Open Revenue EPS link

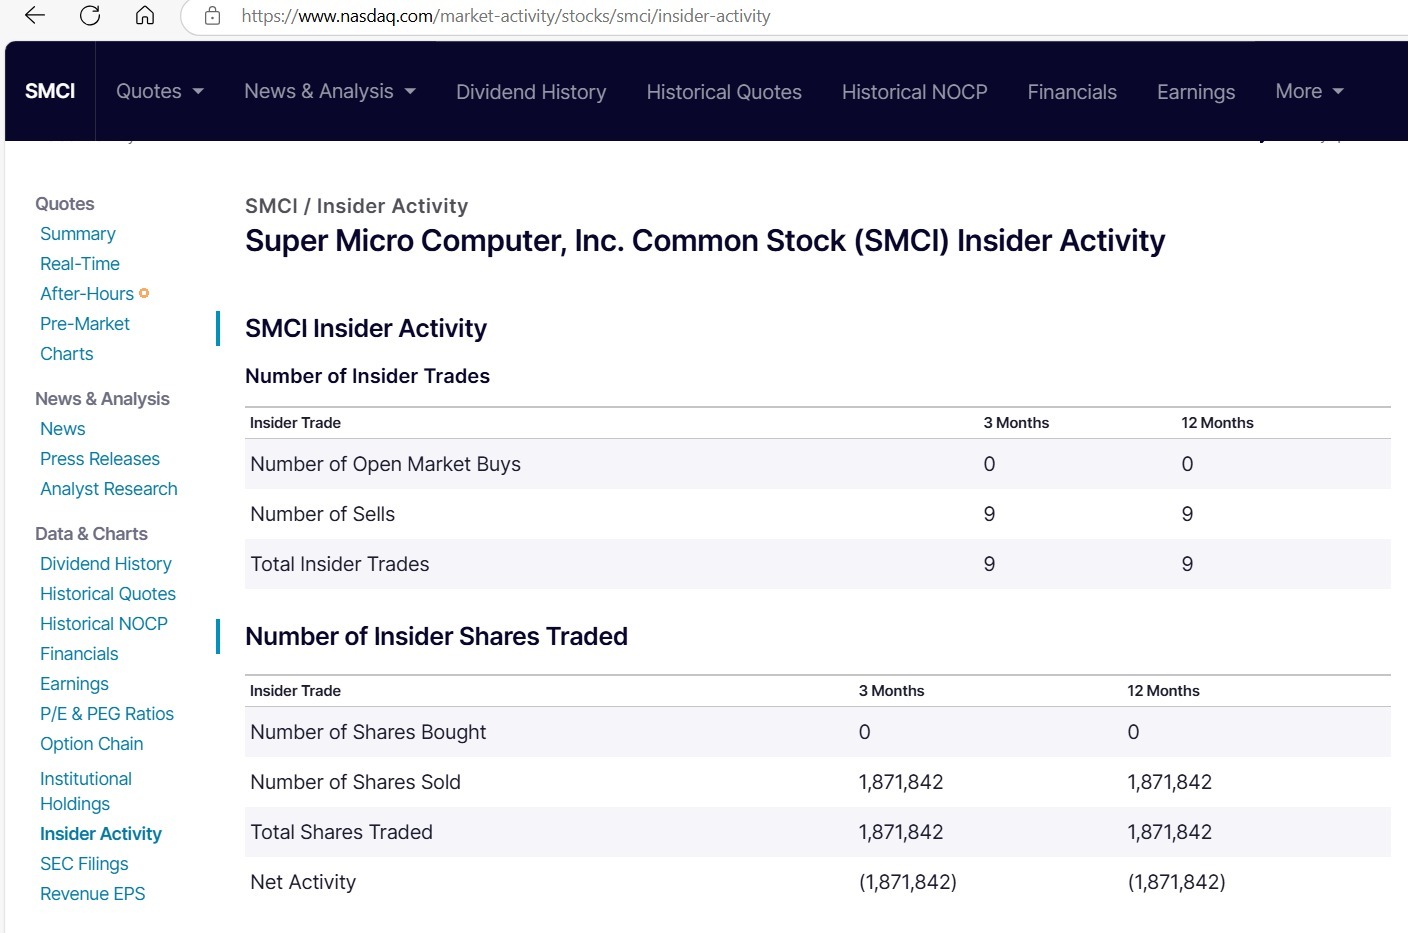(x=93, y=894)
